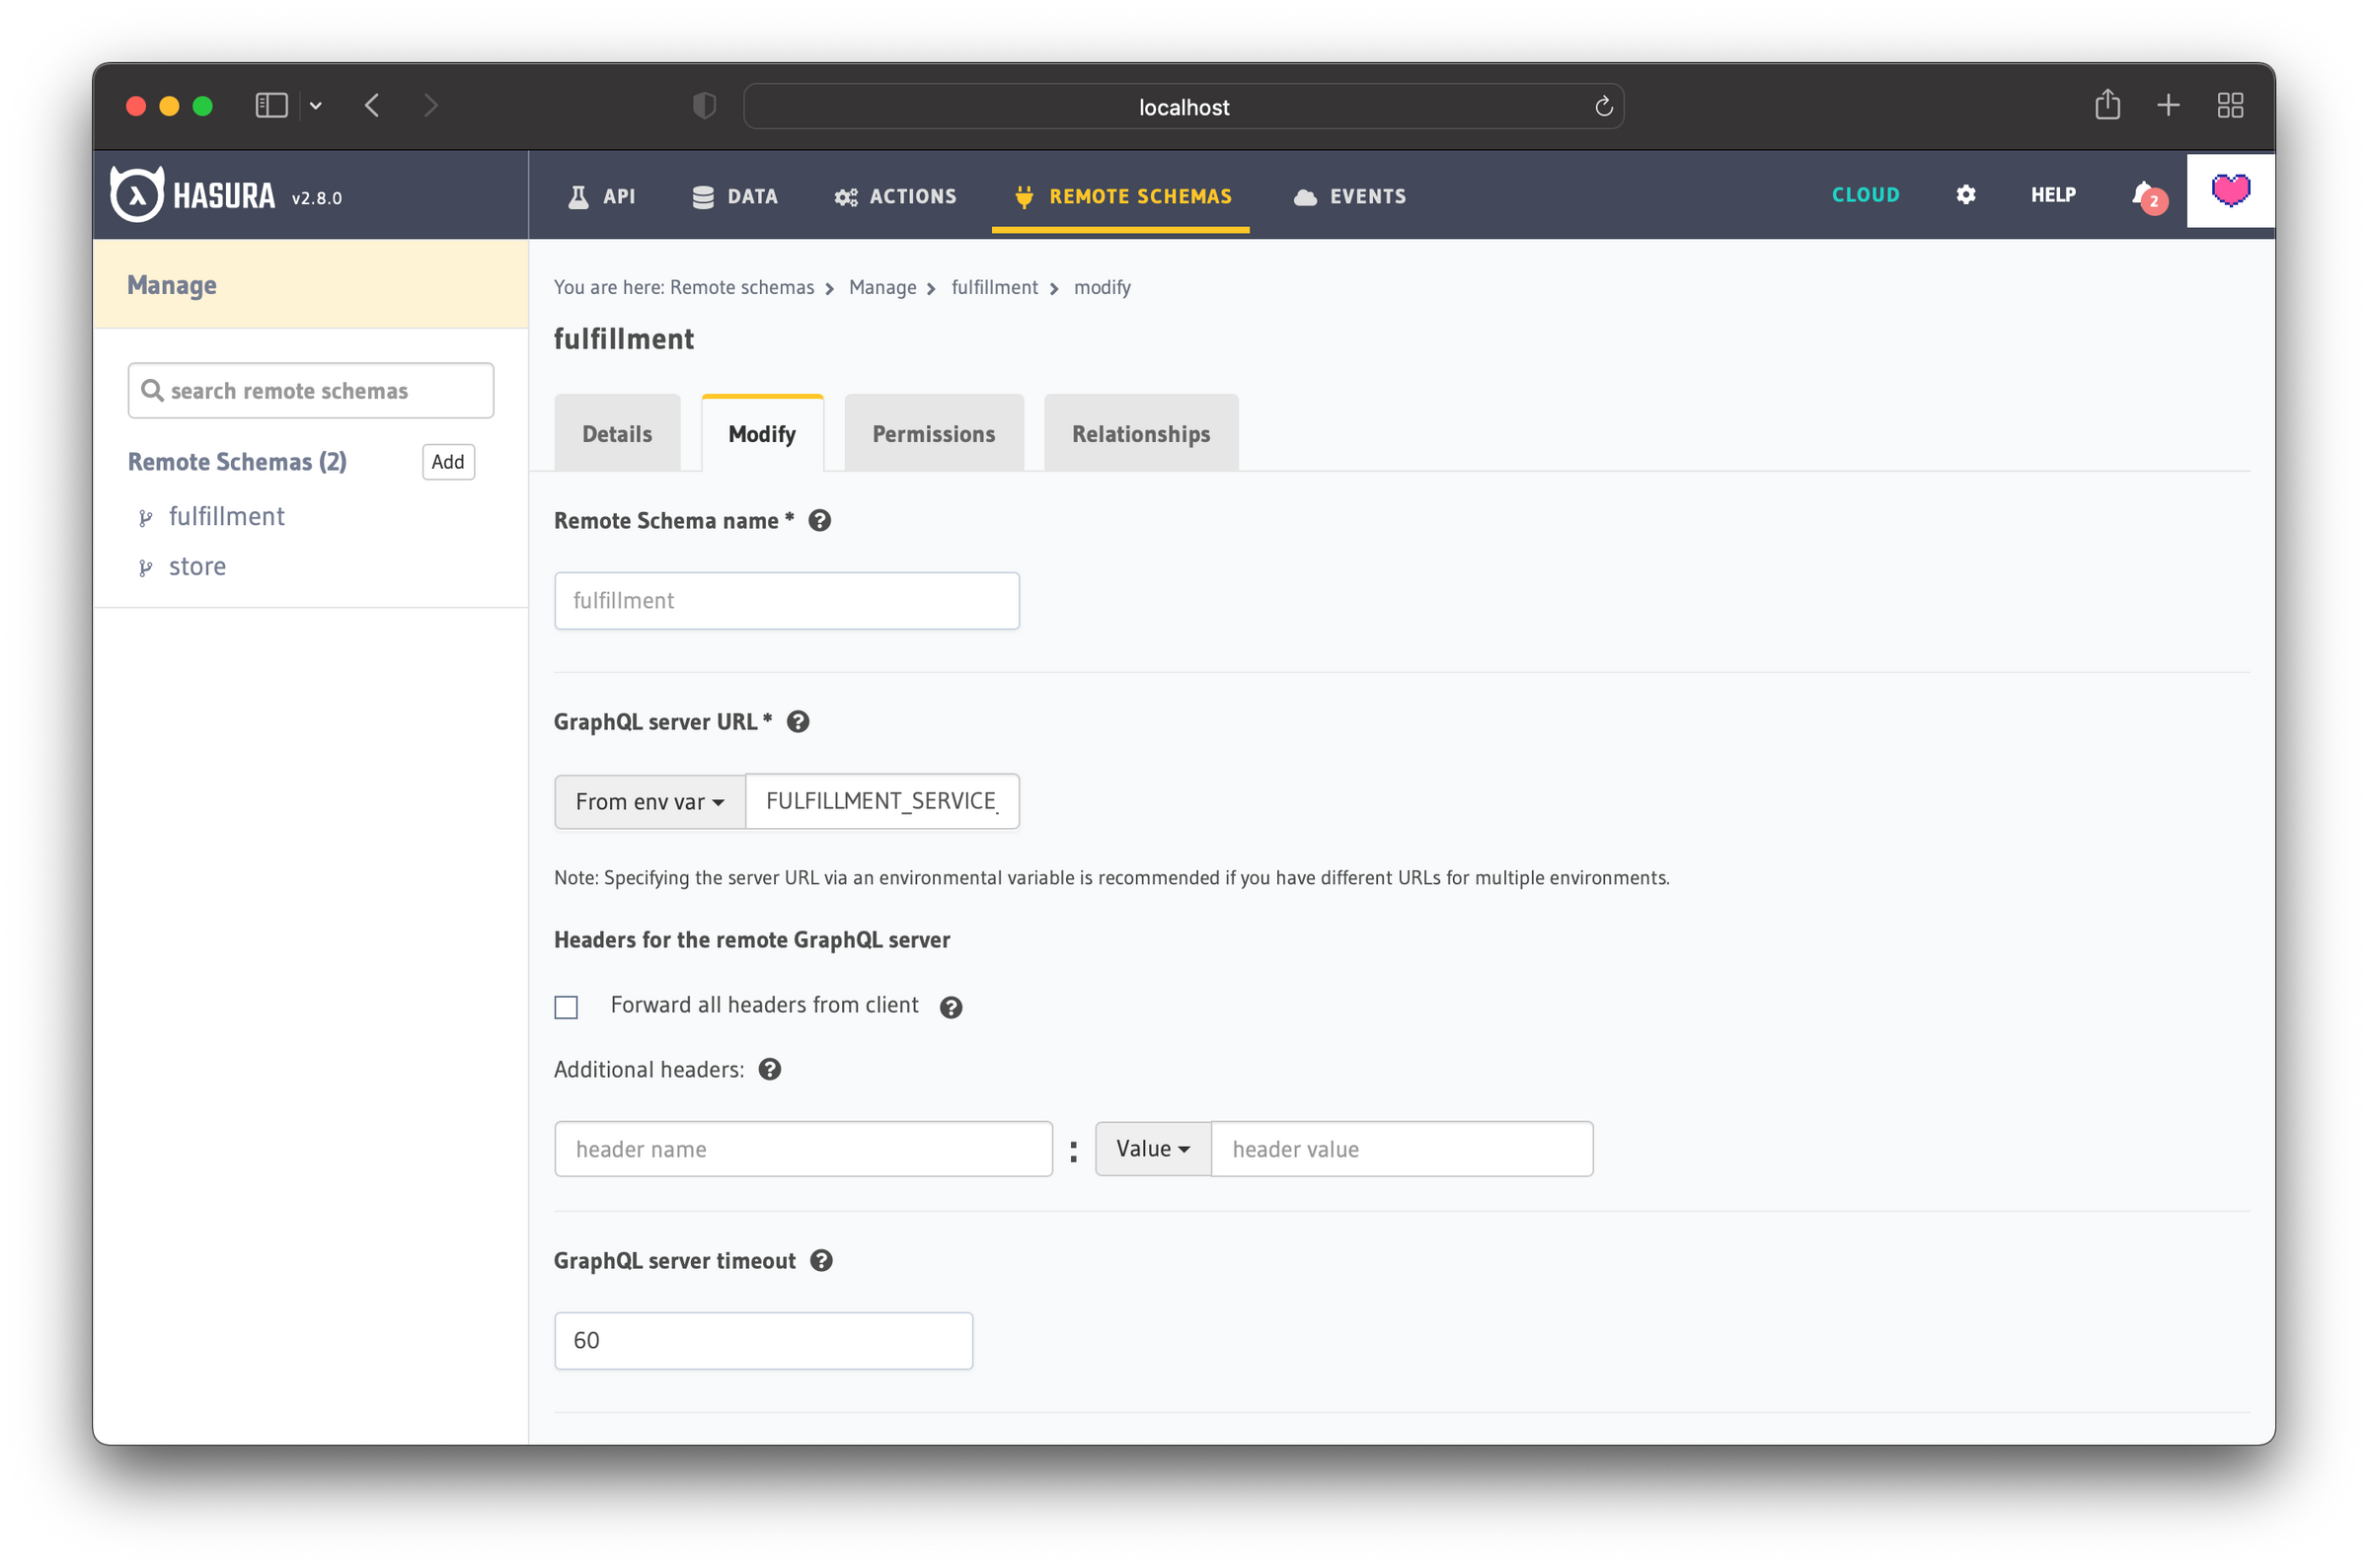Click the pink heart account avatar
The height and width of the screenshot is (1568, 2369).
click(x=2230, y=190)
